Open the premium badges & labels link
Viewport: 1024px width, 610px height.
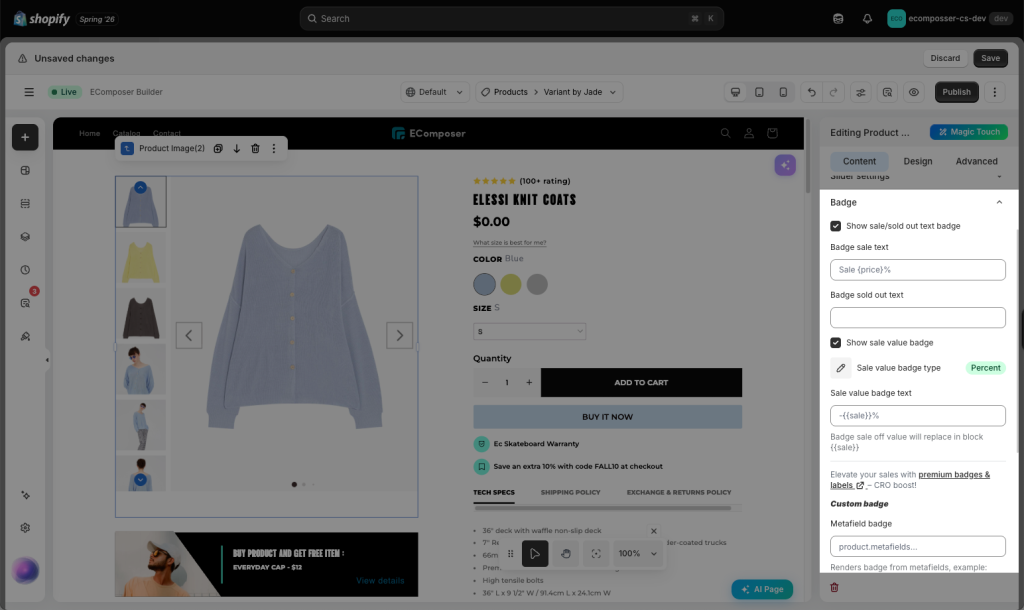[910, 480]
